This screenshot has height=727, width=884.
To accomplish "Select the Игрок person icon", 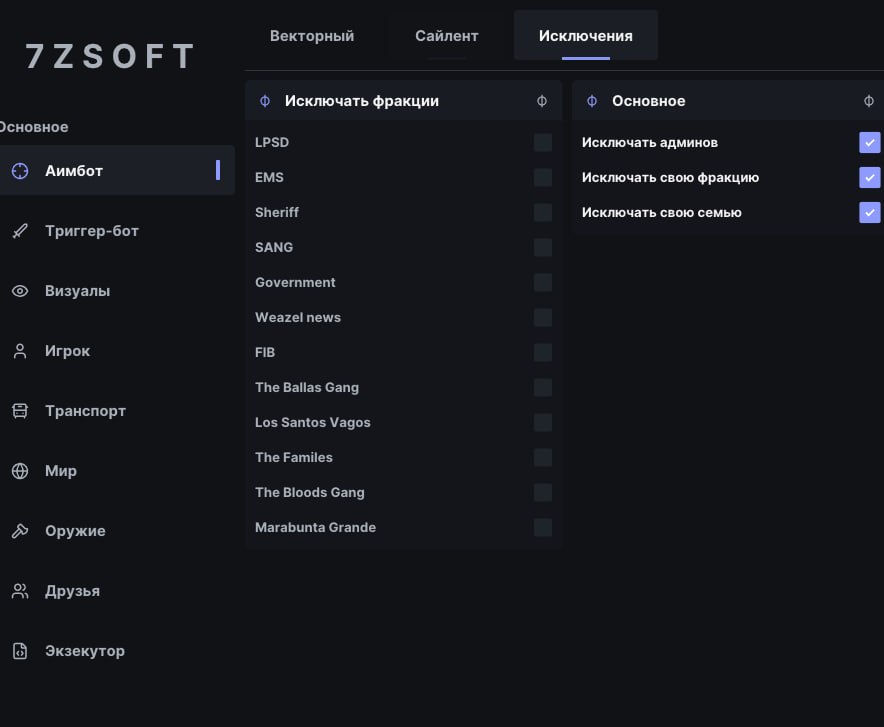I will coord(20,351).
